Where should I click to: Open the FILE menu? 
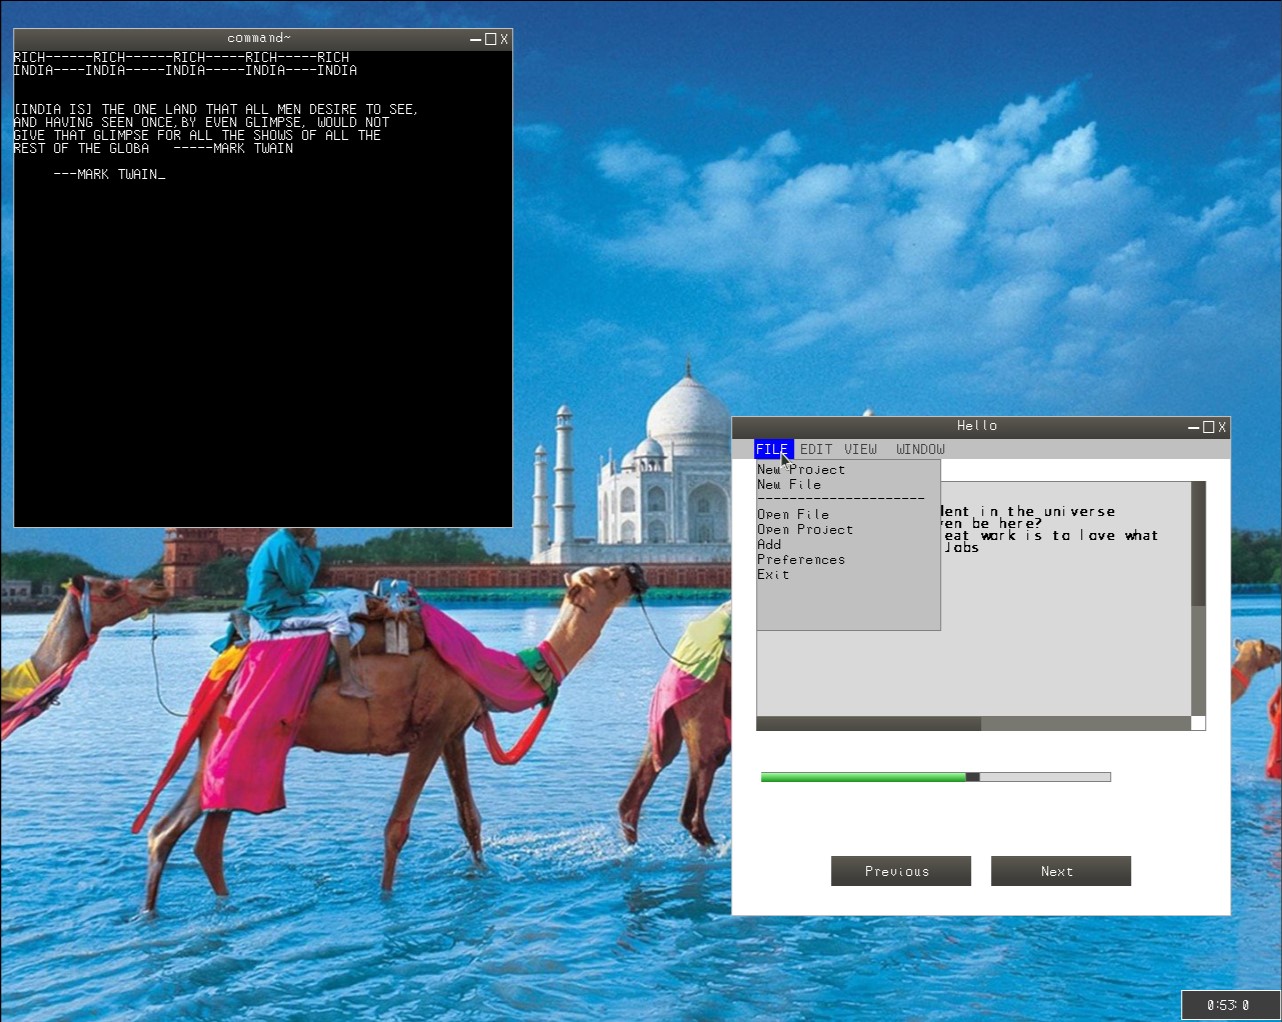tap(773, 449)
